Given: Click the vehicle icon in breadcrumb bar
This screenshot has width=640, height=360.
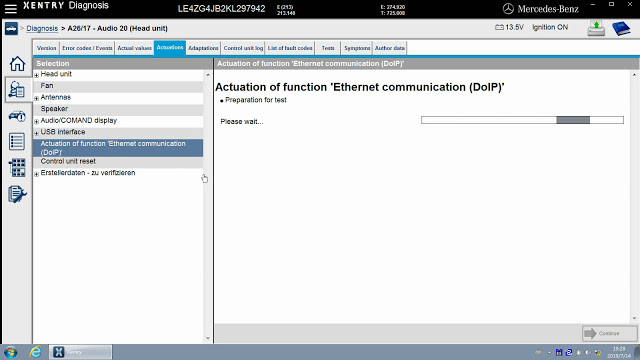Looking at the screenshot, I should point(11,29).
